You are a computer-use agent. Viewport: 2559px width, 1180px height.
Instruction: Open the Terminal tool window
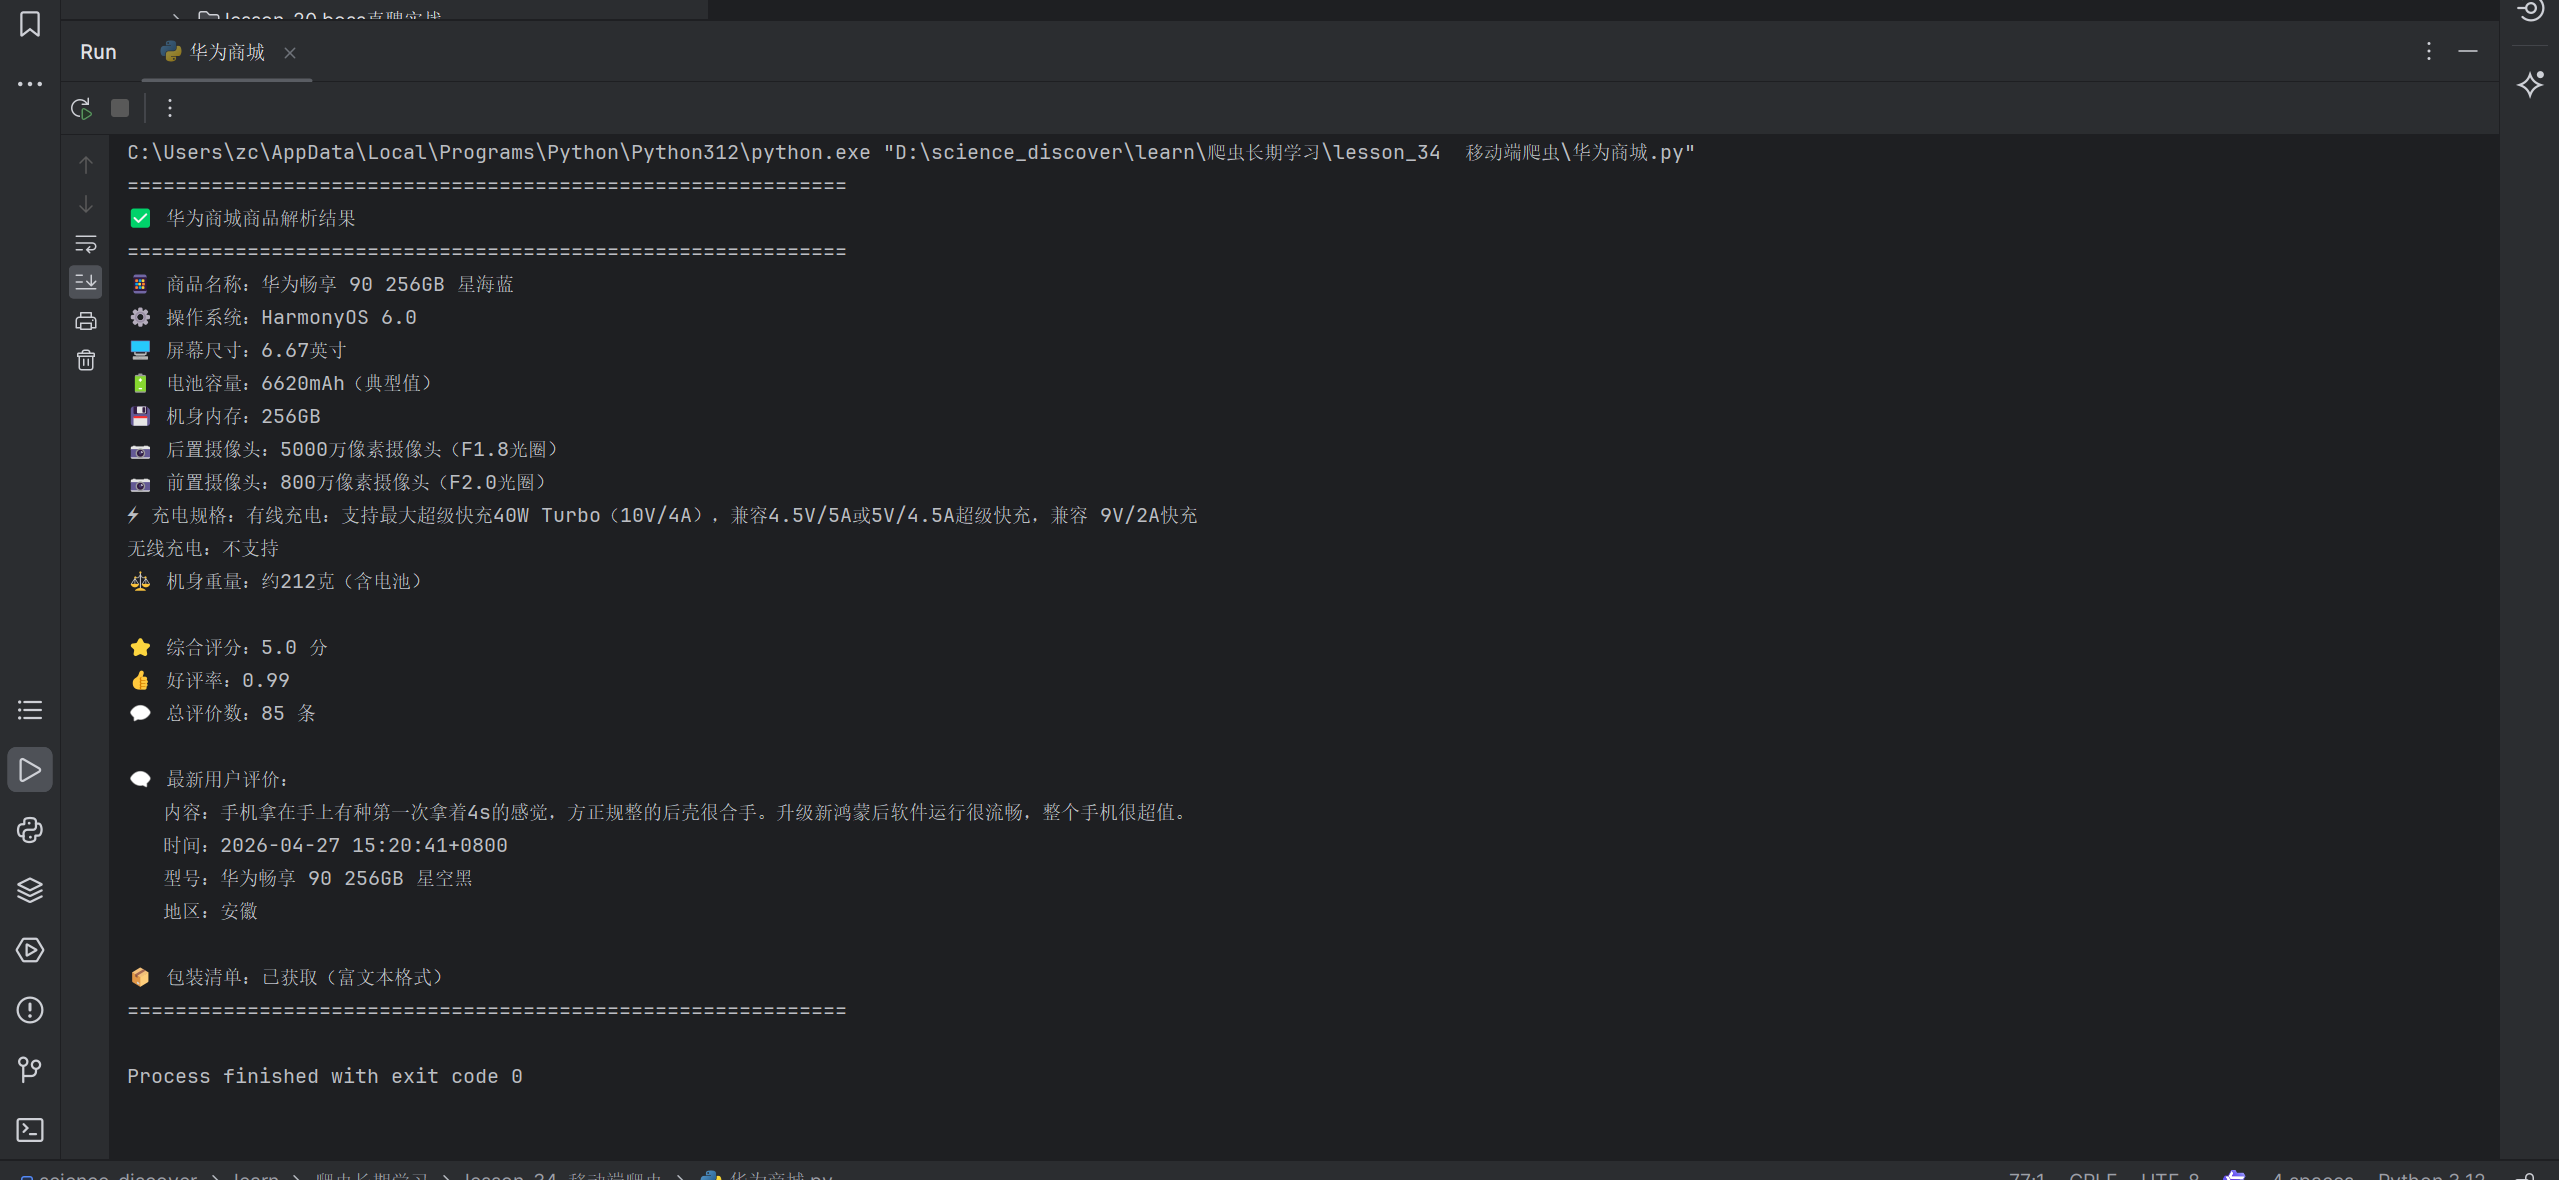tap(30, 1130)
